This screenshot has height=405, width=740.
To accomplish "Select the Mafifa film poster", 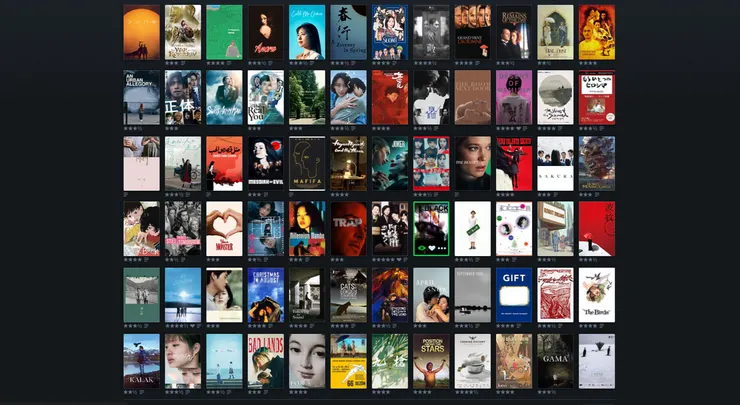I will 307,163.
